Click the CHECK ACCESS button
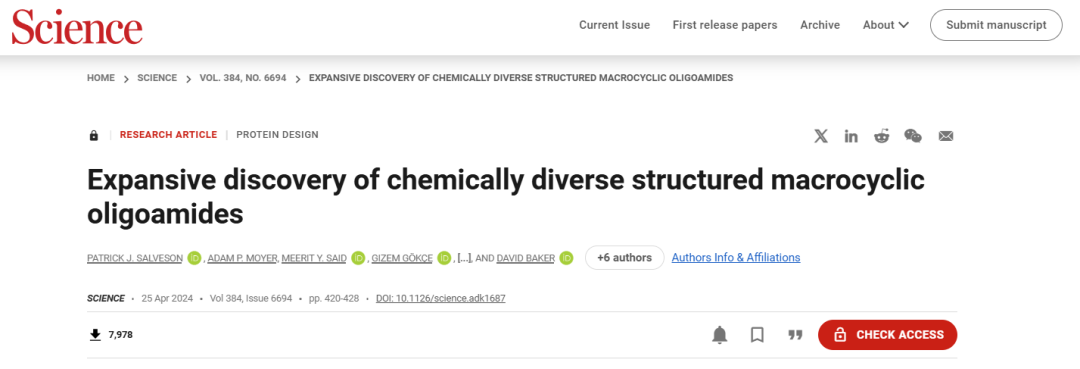Screen dimensions: 1080x369 click(x=887, y=335)
